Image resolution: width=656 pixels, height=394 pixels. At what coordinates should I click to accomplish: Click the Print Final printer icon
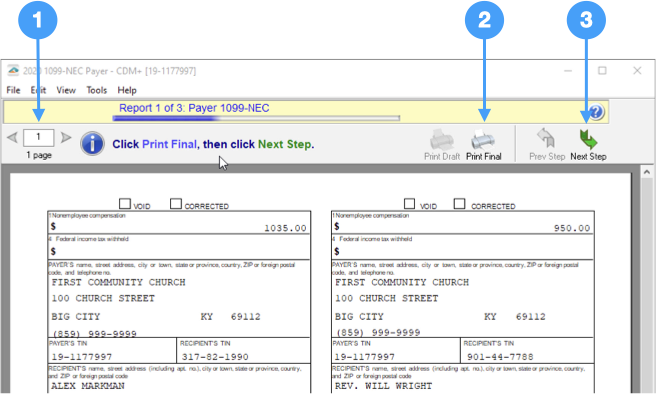click(483, 140)
